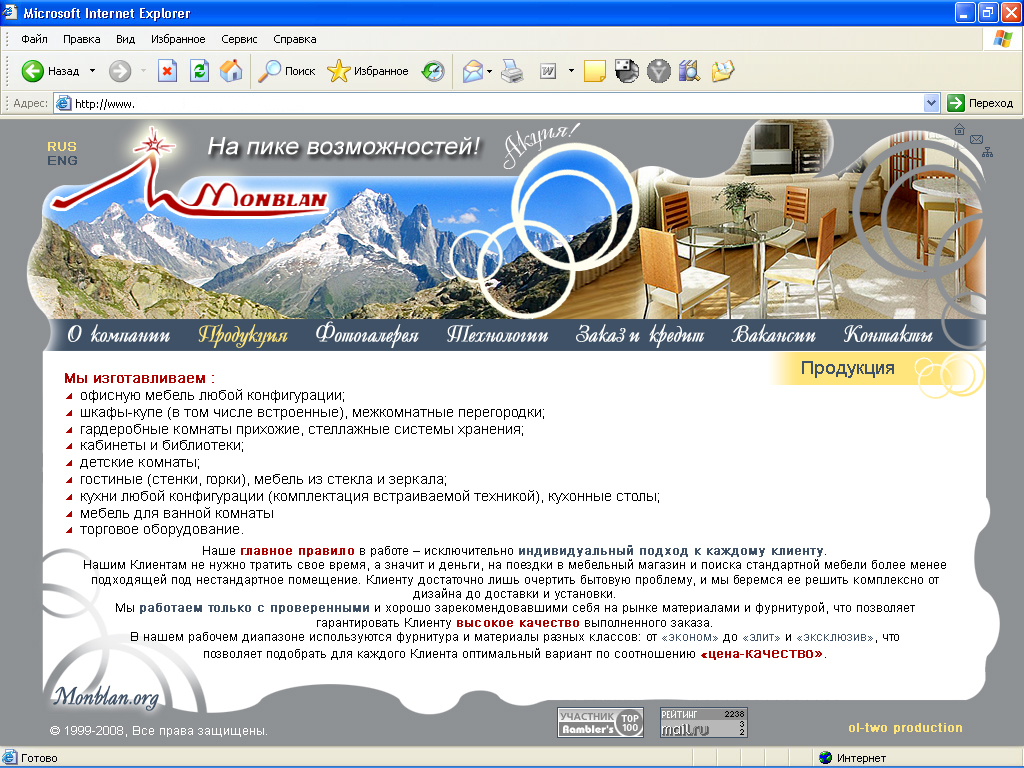Edit the page with the Word icon
The width and height of the screenshot is (1024, 768).
(x=548, y=71)
